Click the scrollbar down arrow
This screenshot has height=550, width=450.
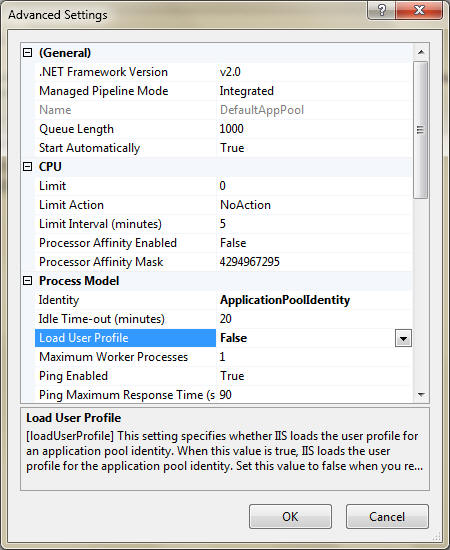pos(421,395)
